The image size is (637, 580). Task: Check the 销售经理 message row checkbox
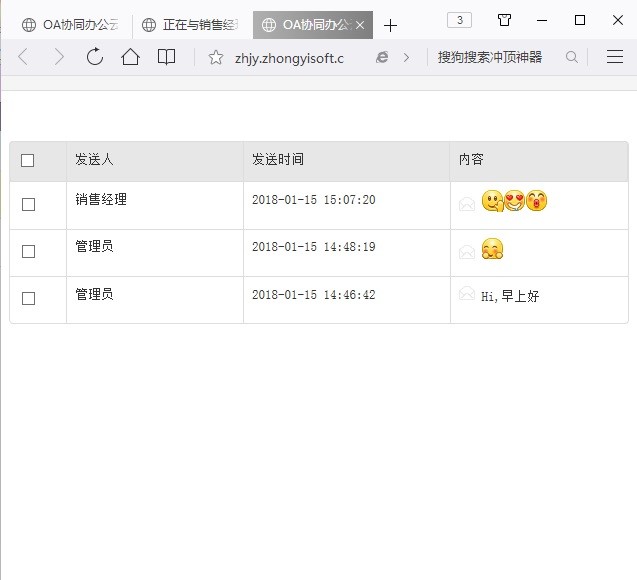[28, 204]
